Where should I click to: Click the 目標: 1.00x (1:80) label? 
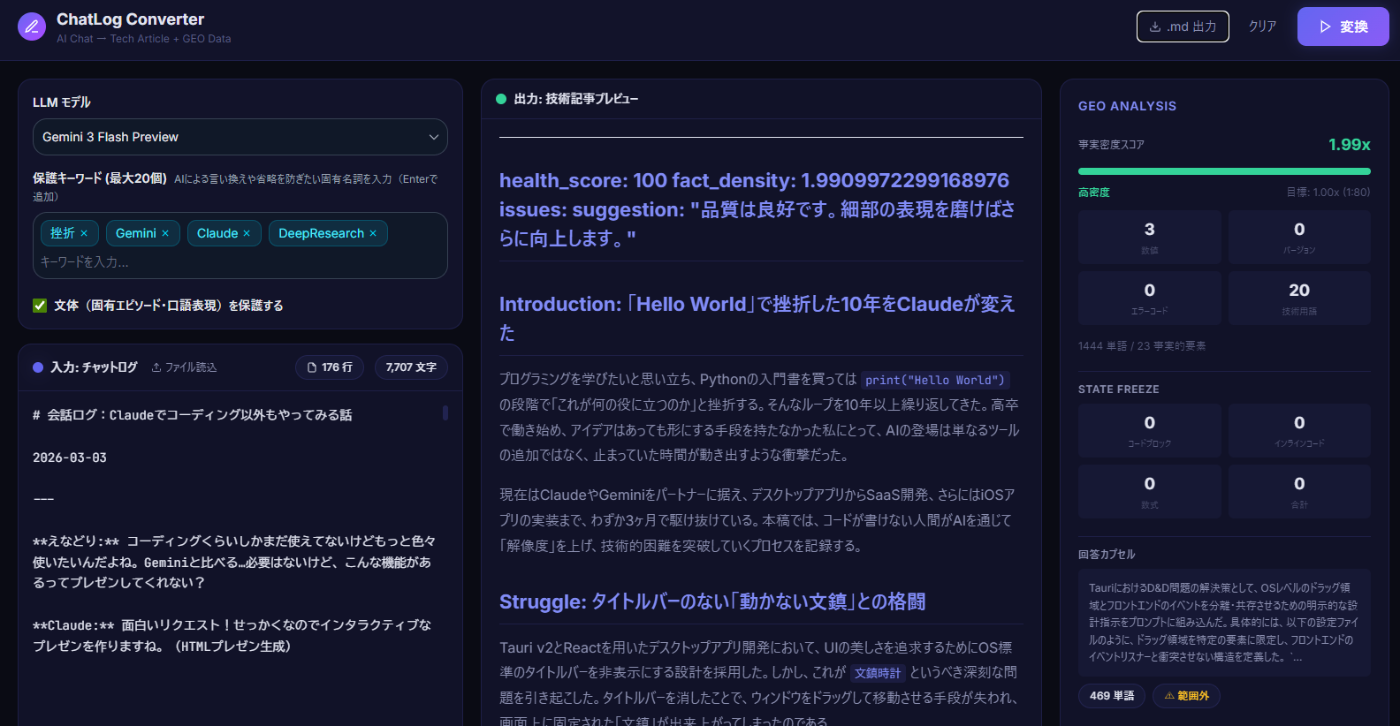click(1328, 192)
